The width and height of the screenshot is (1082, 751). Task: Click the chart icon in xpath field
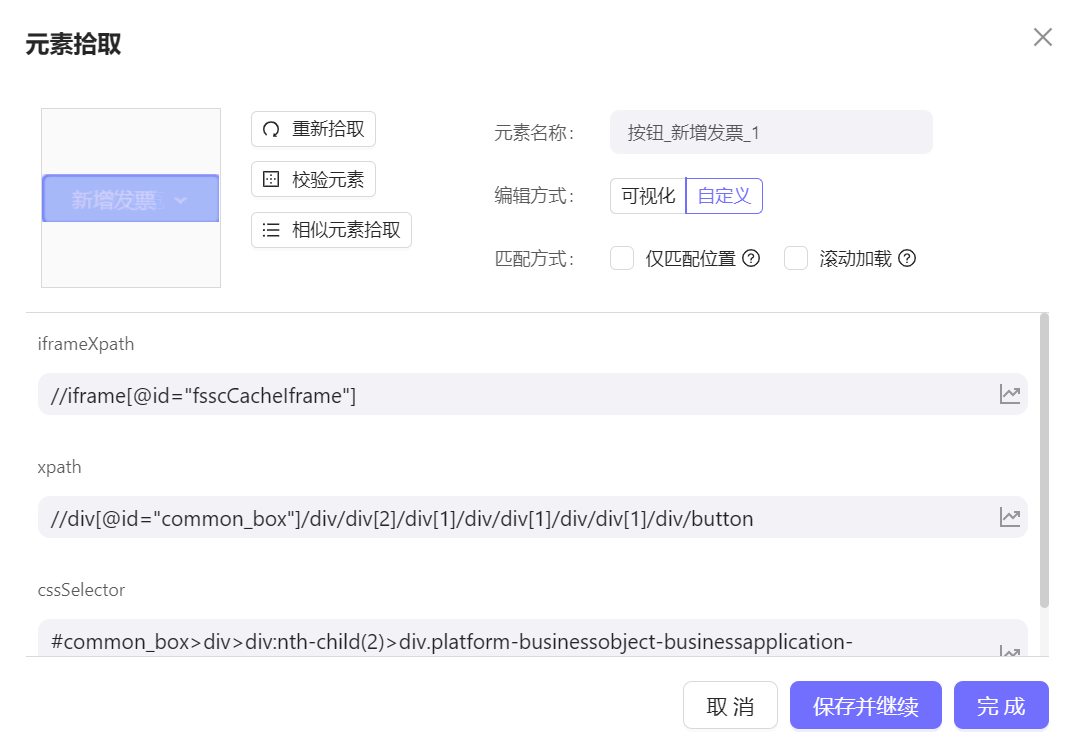1010,517
